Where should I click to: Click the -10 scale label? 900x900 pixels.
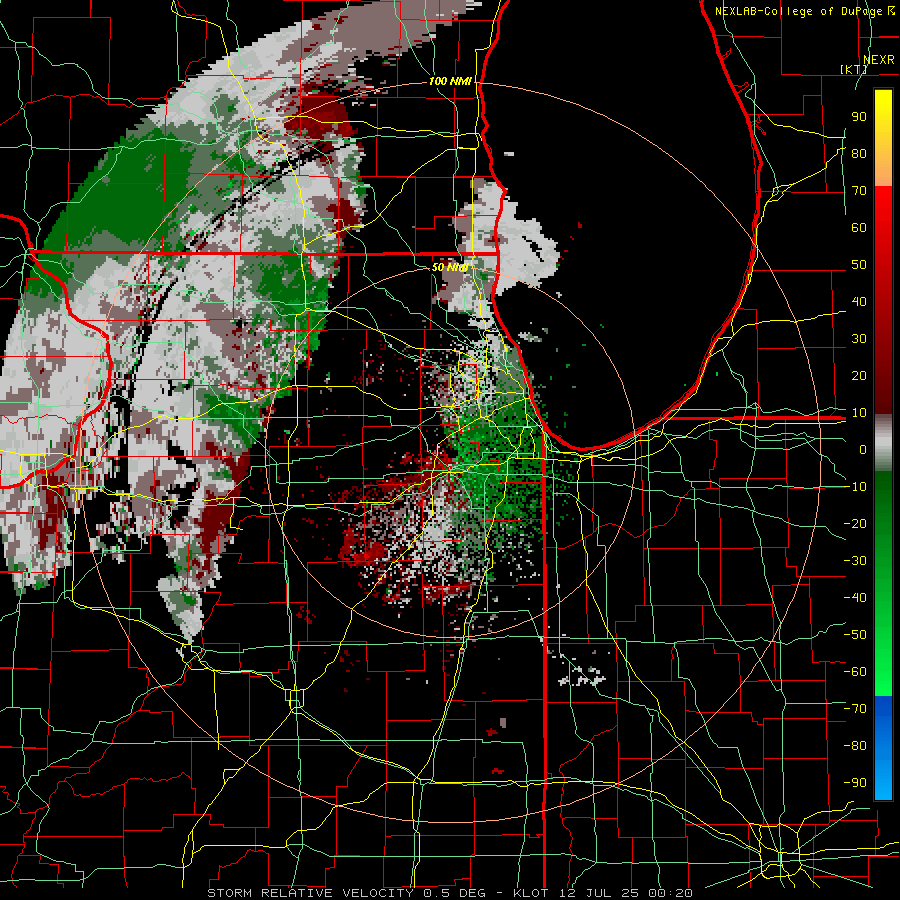855,487
